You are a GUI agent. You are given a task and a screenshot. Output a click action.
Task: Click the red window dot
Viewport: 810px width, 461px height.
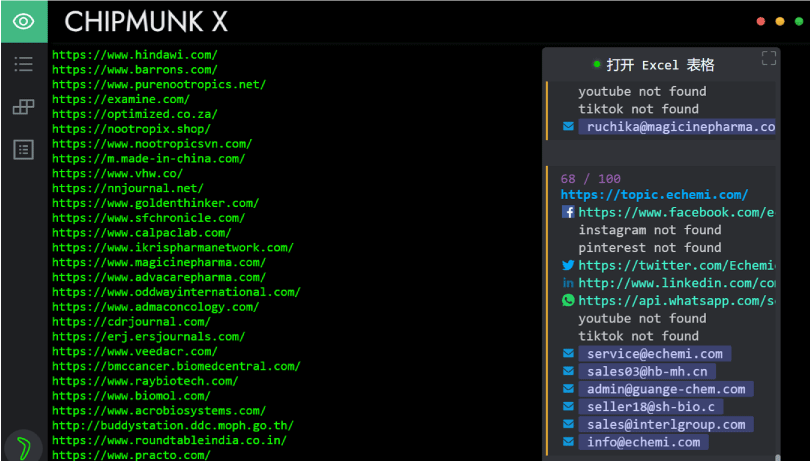pos(760,21)
